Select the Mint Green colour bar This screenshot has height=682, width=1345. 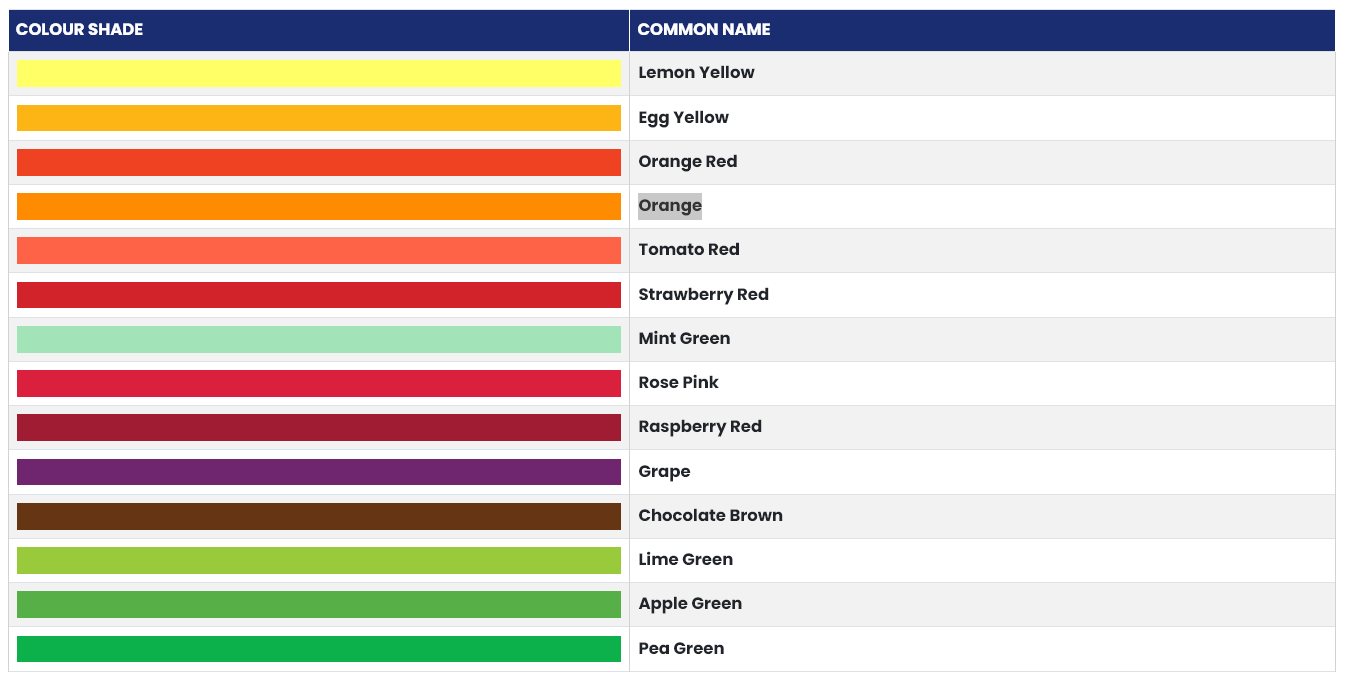(318, 339)
